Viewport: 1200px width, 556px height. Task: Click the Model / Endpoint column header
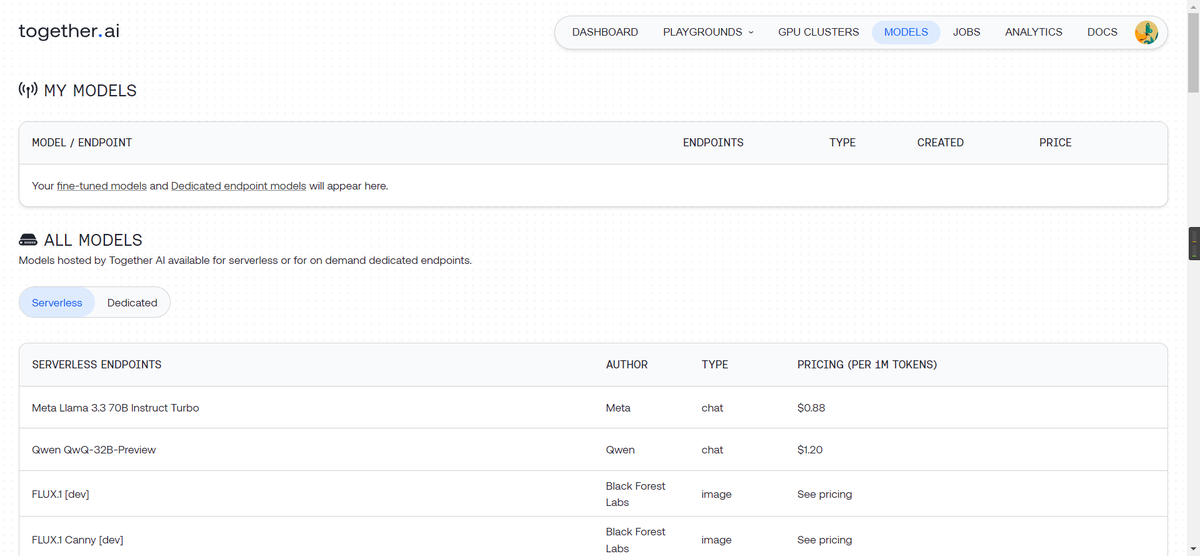click(82, 143)
